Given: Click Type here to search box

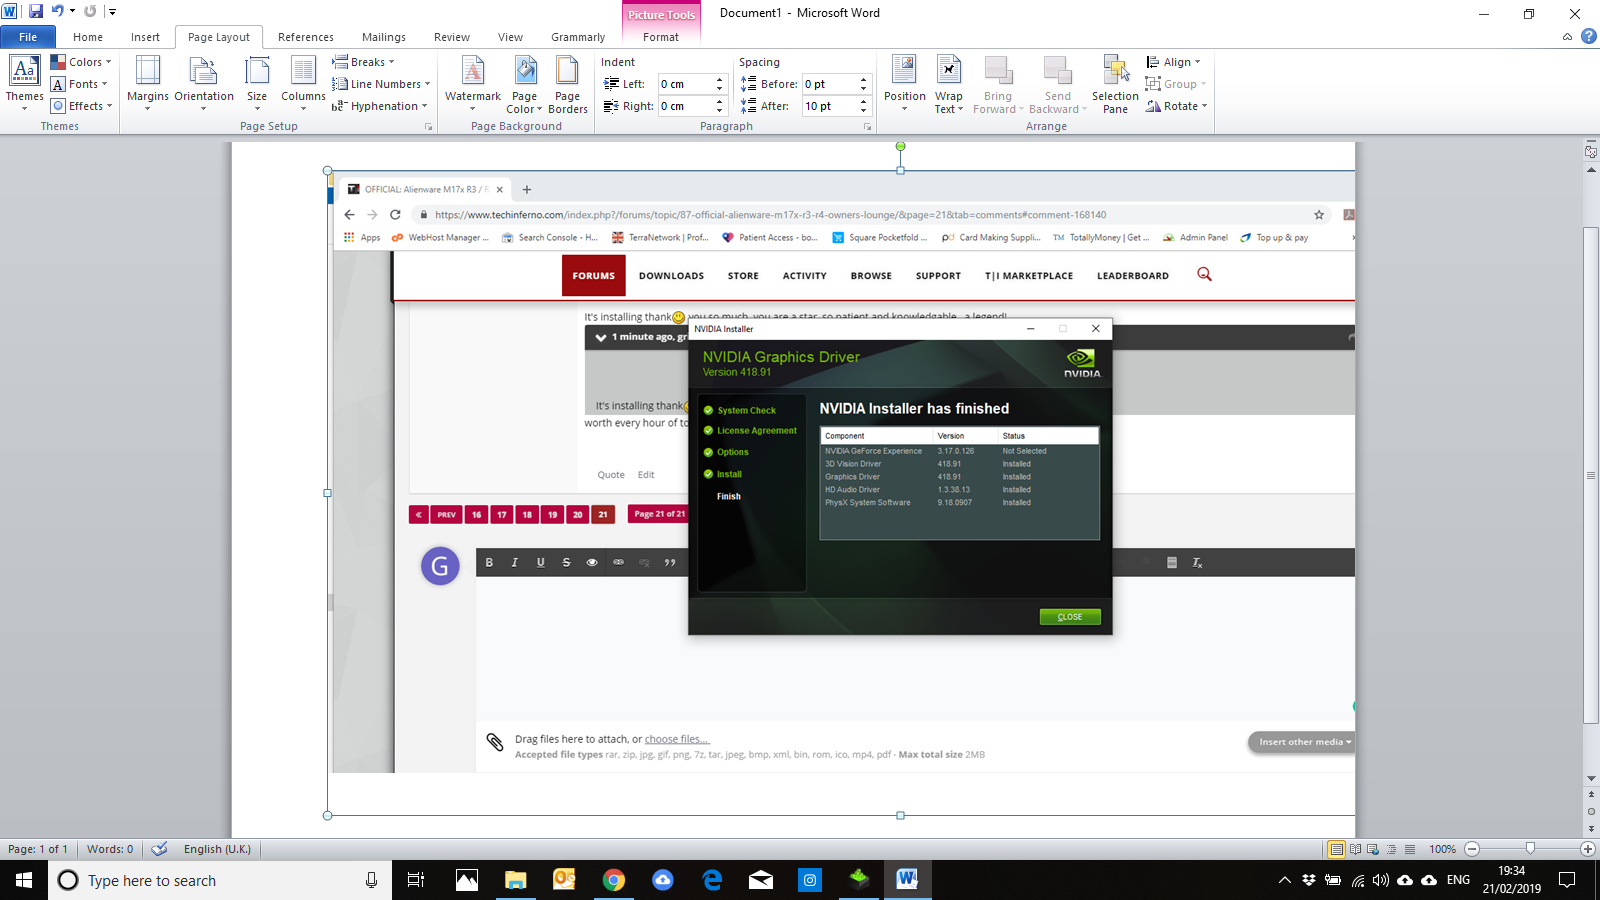Looking at the screenshot, I should tap(220, 880).
